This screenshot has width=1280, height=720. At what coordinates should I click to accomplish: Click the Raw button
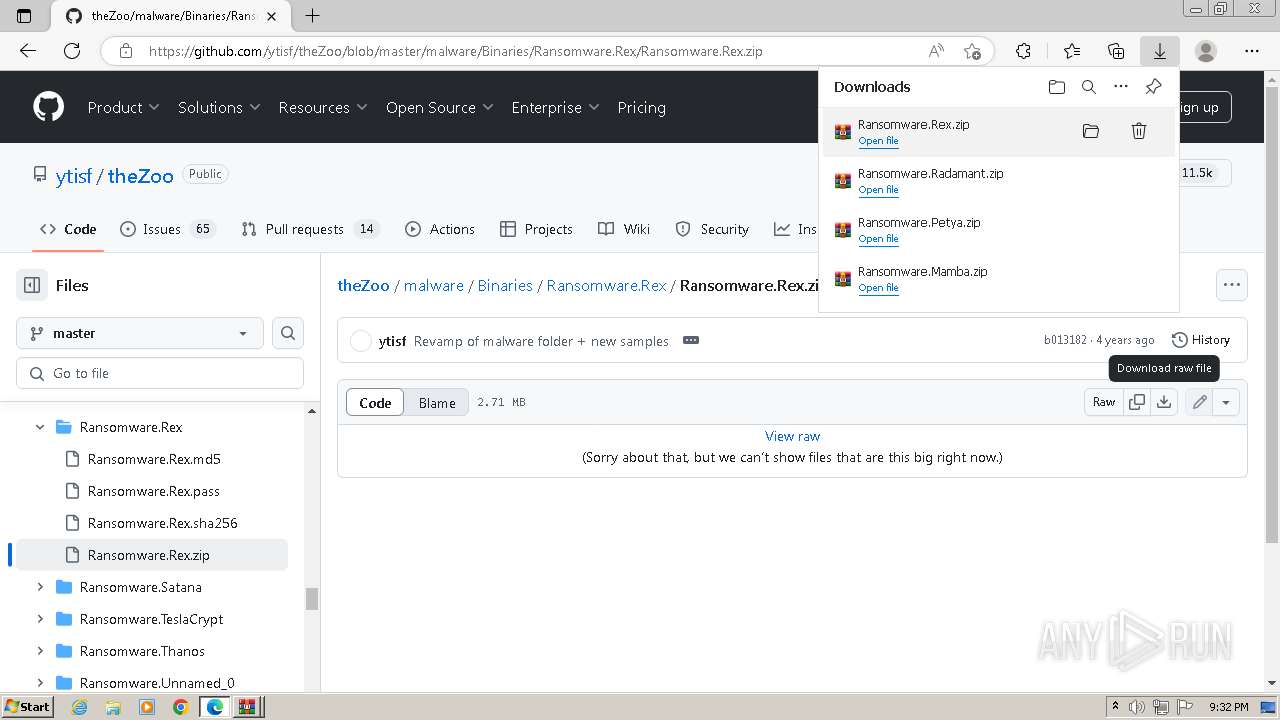point(1104,402)
